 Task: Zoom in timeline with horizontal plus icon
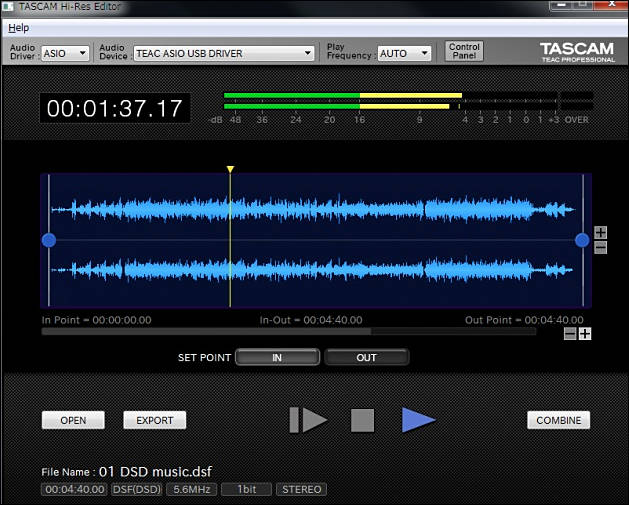585,334
